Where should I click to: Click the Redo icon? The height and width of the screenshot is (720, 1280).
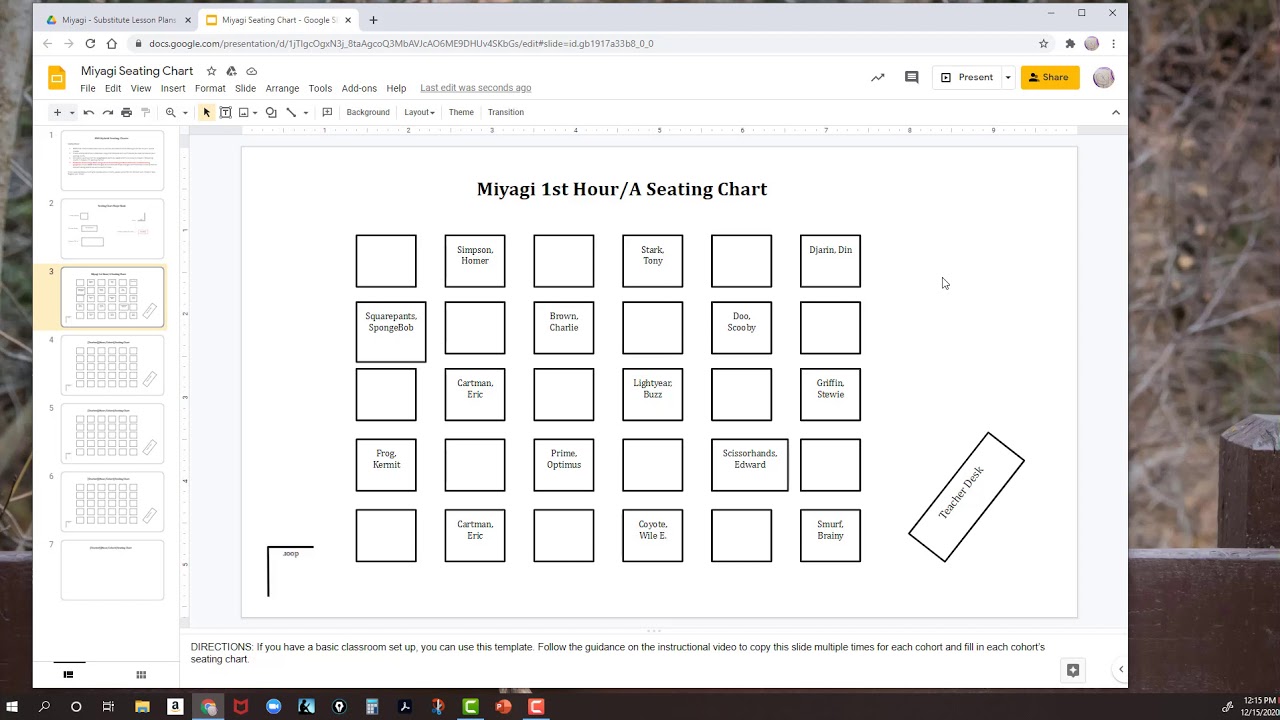pos(107,112)
